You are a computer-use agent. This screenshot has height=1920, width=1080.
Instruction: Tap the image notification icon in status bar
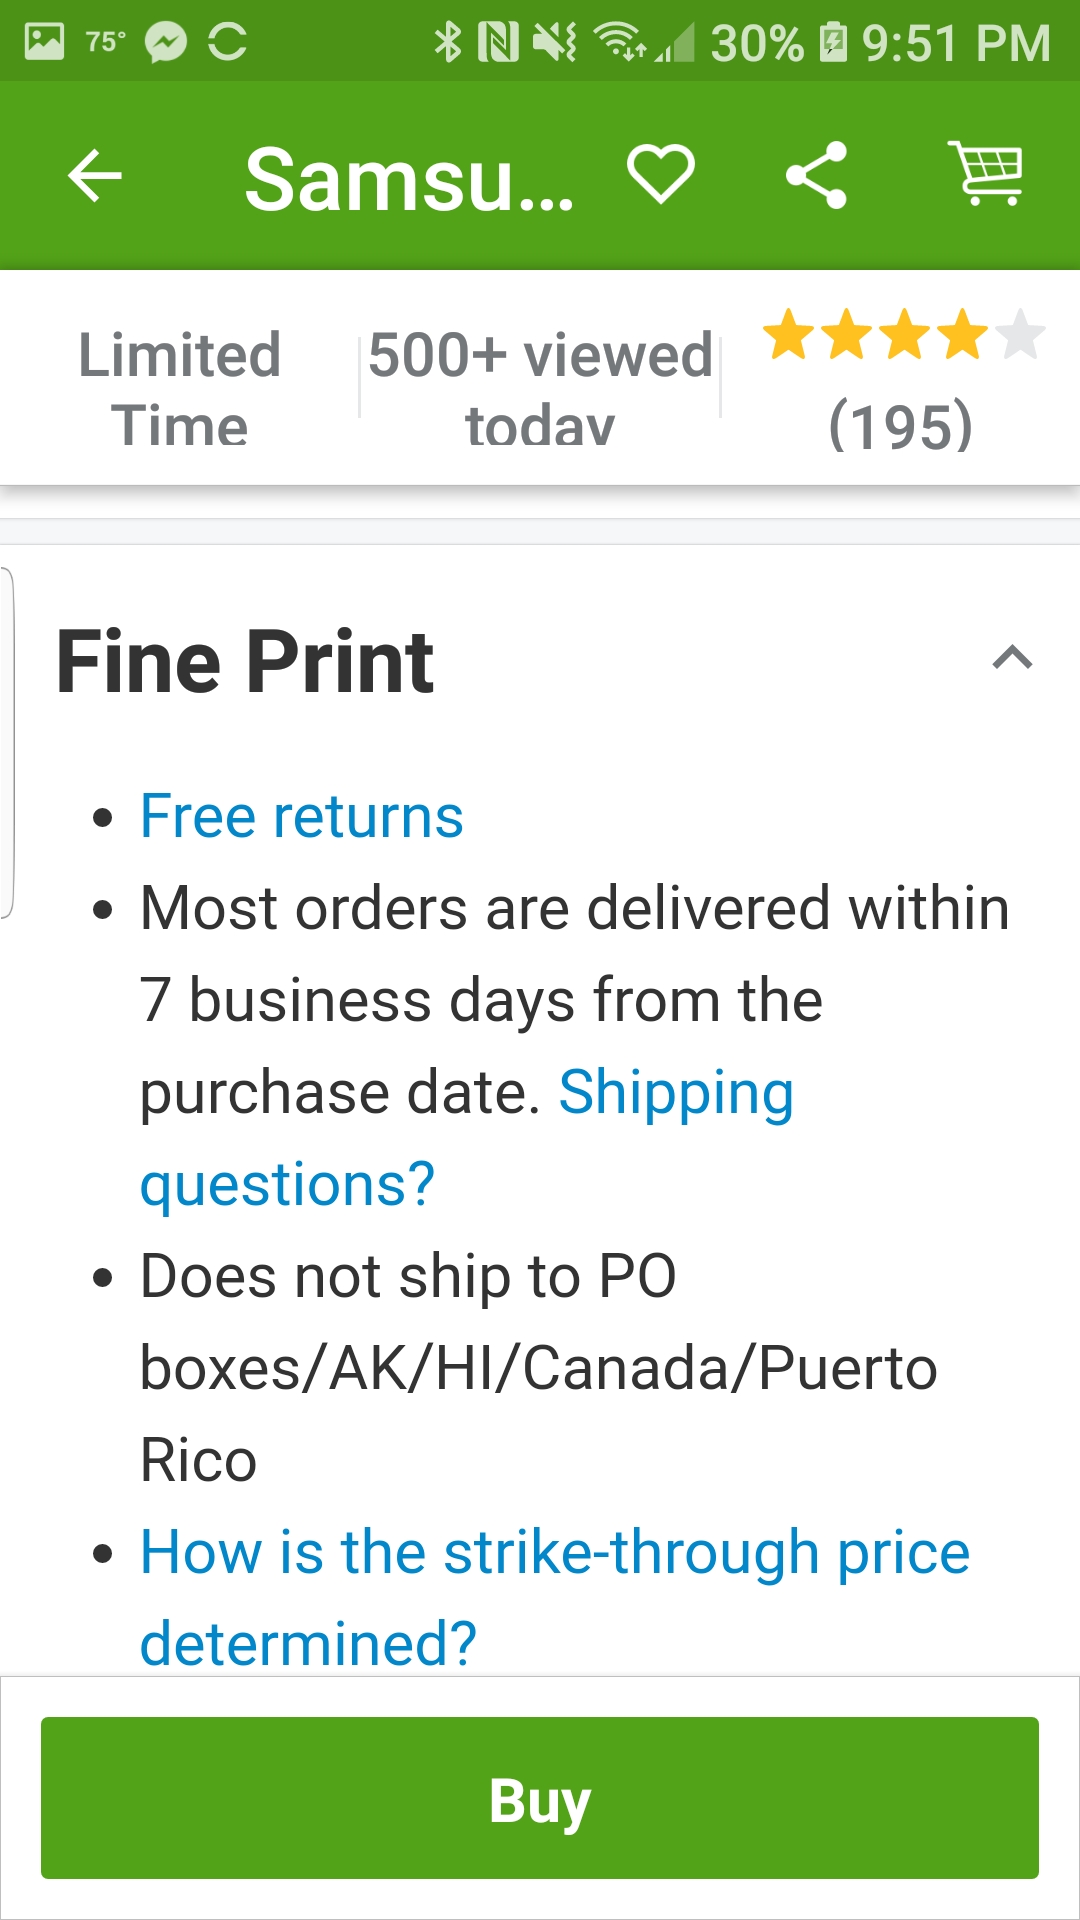pos(44,42)
